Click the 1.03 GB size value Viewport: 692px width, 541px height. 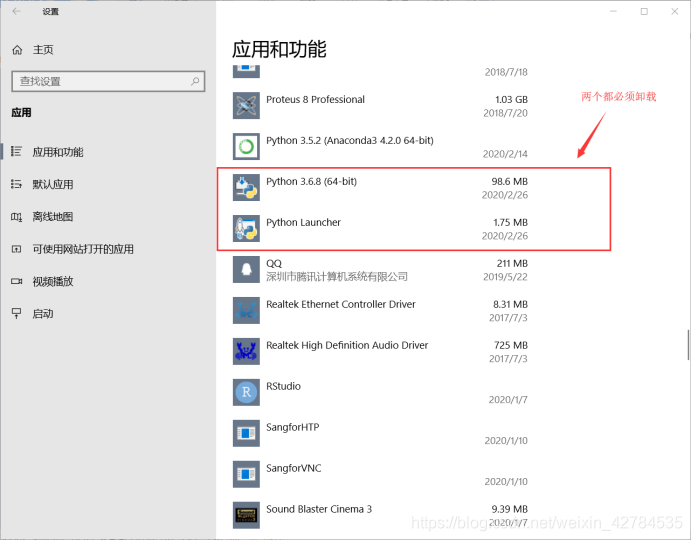coord(511,100)
